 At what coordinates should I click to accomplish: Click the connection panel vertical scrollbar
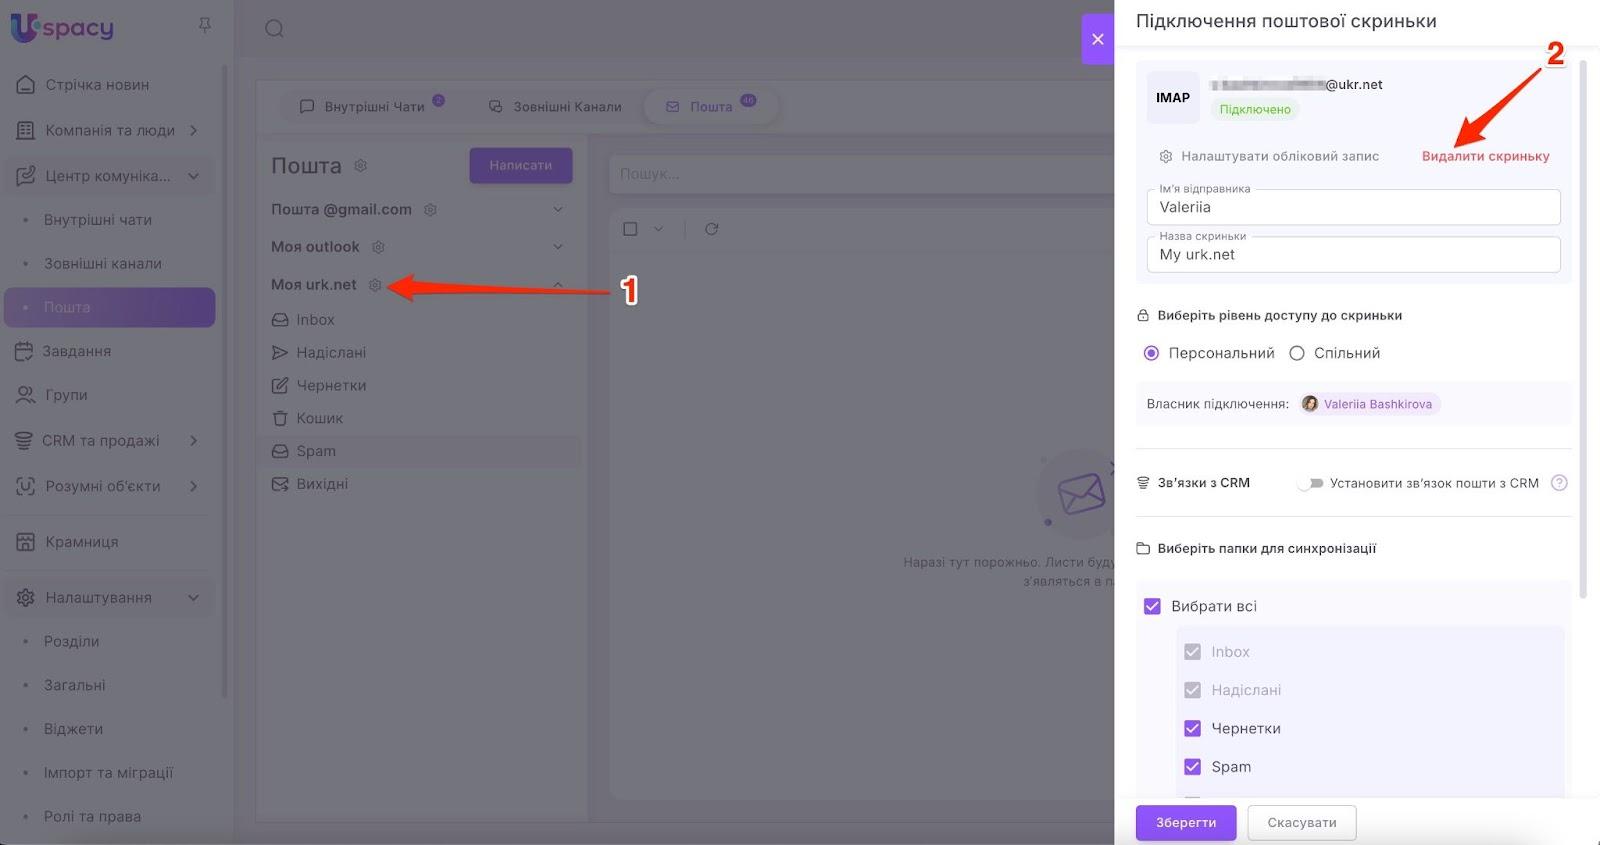1583,330
